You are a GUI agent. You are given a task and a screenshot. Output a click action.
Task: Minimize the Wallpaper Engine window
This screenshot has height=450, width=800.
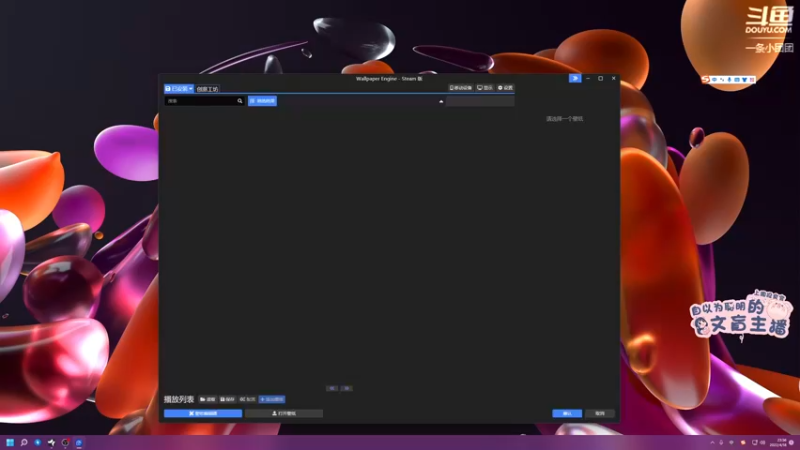click(588, 79)
